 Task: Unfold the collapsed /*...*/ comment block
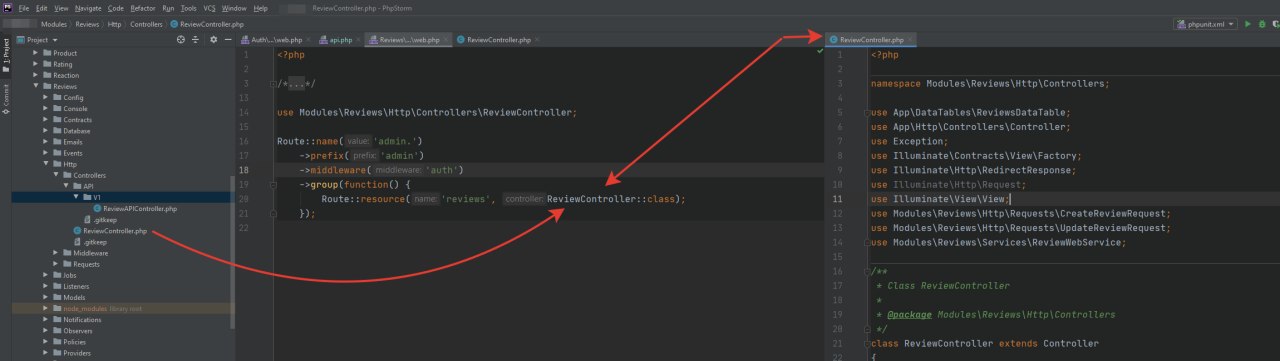(272, 84)
